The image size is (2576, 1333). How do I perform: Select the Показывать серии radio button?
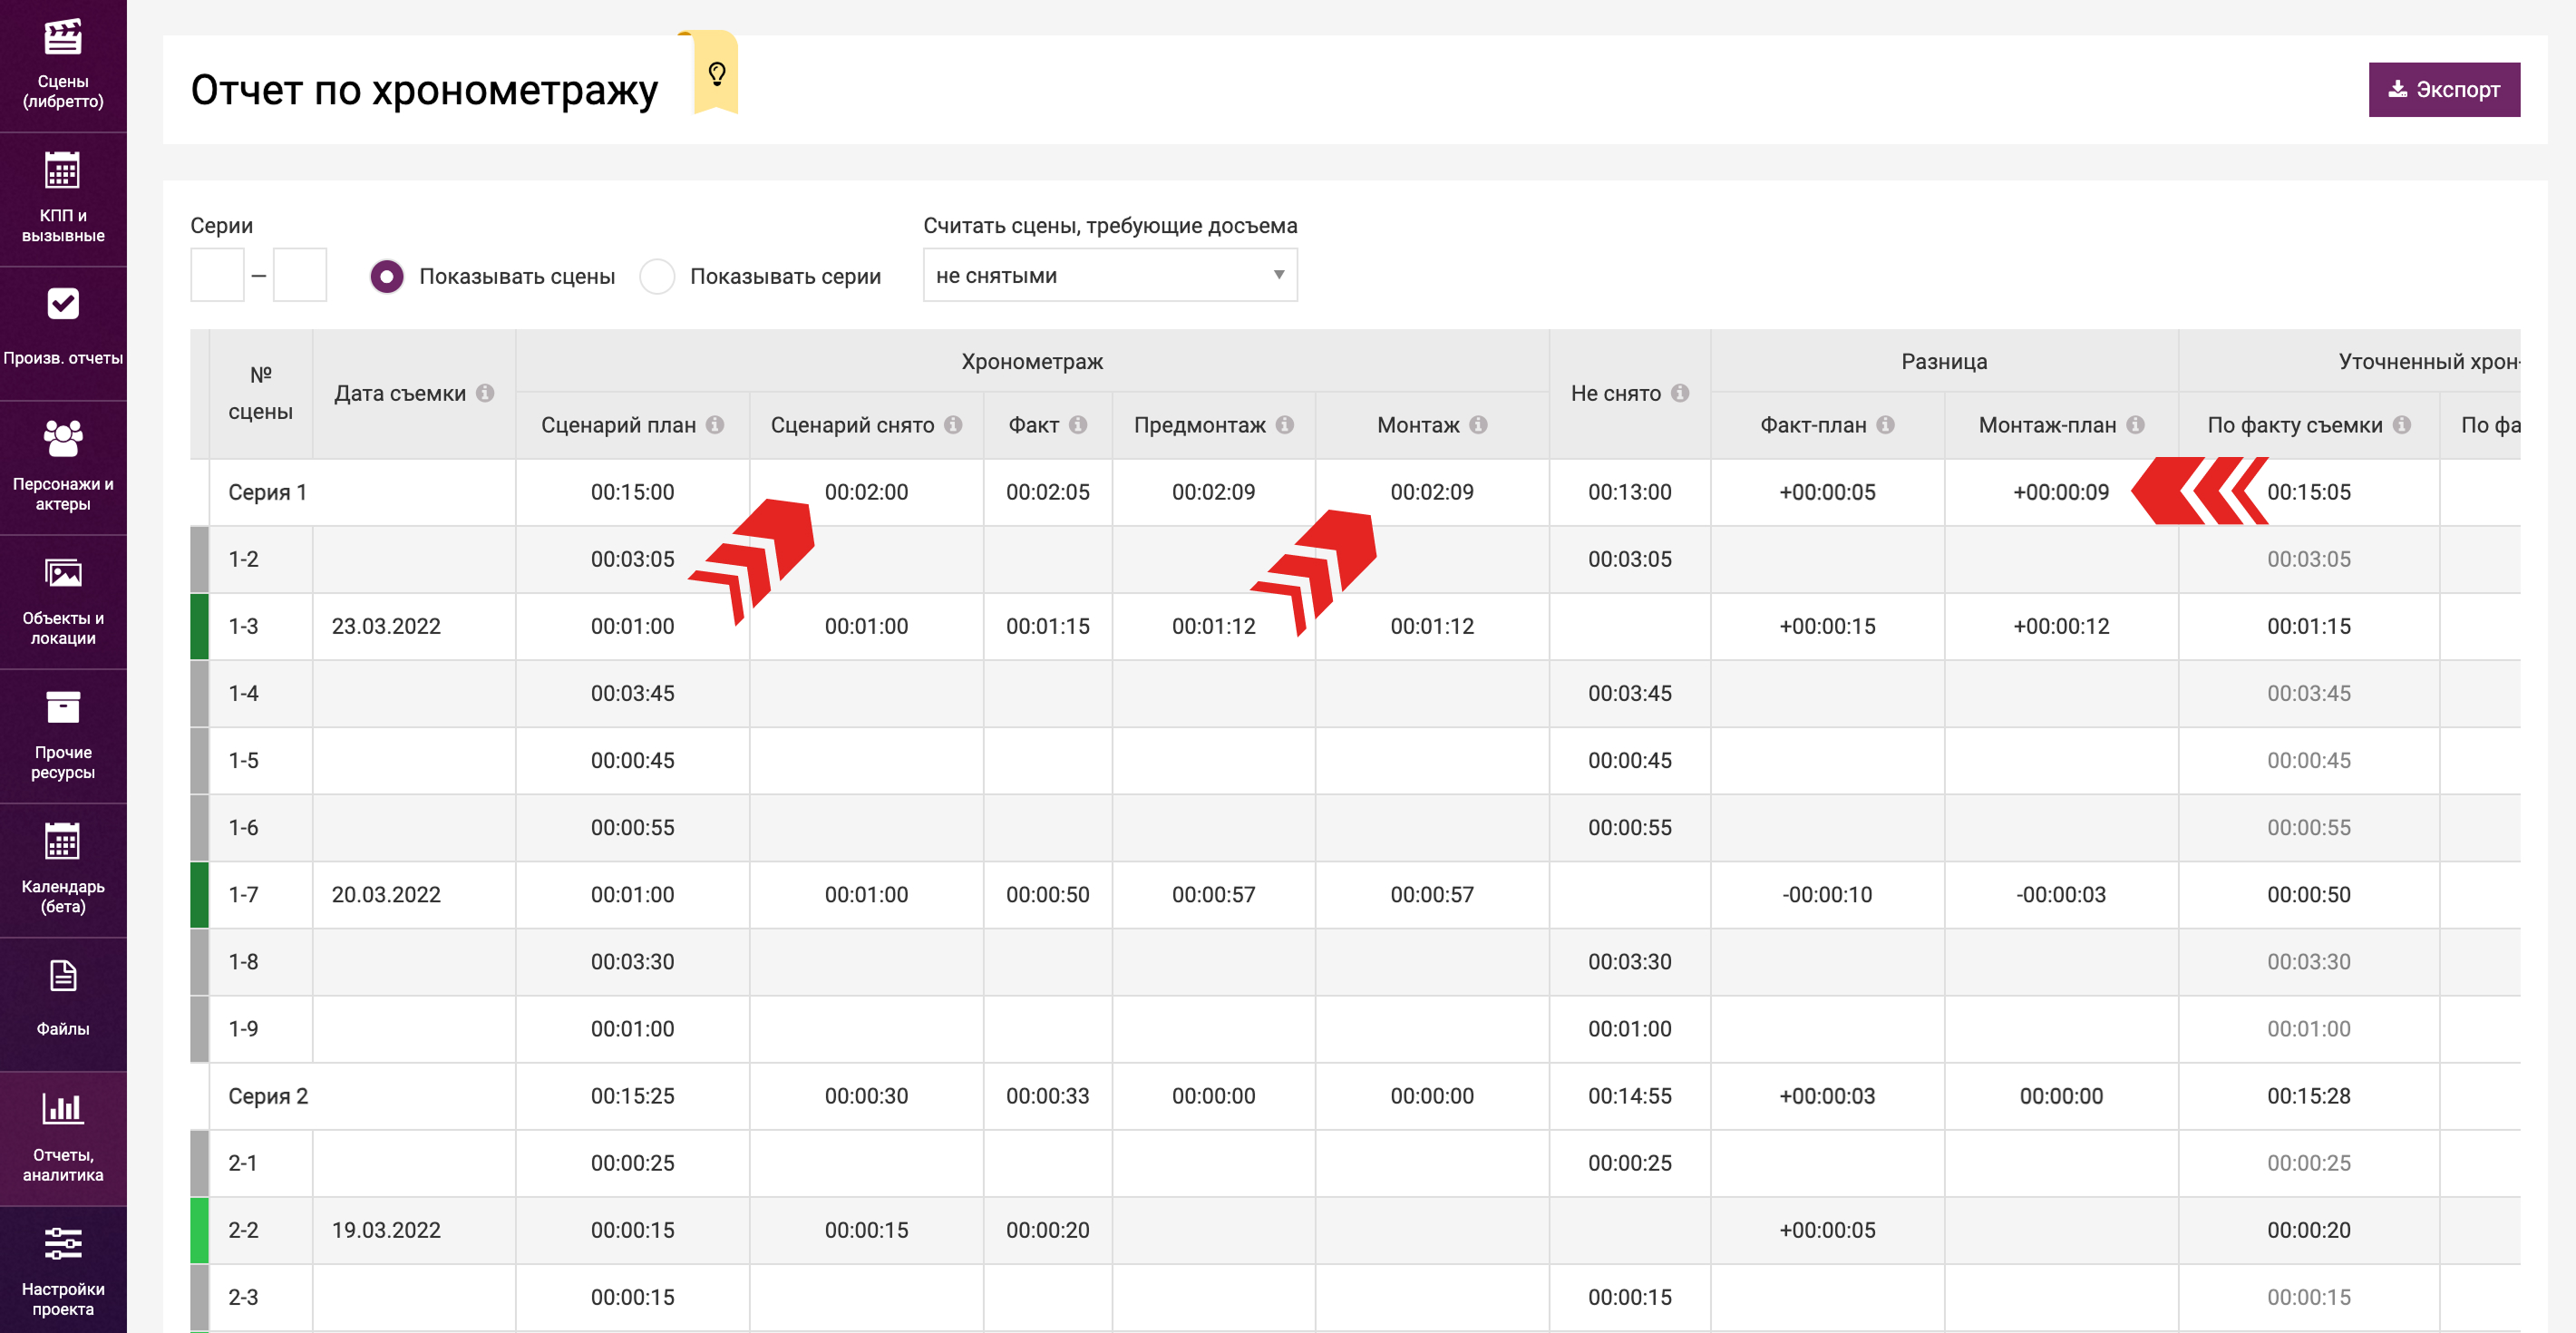(657, 276)
